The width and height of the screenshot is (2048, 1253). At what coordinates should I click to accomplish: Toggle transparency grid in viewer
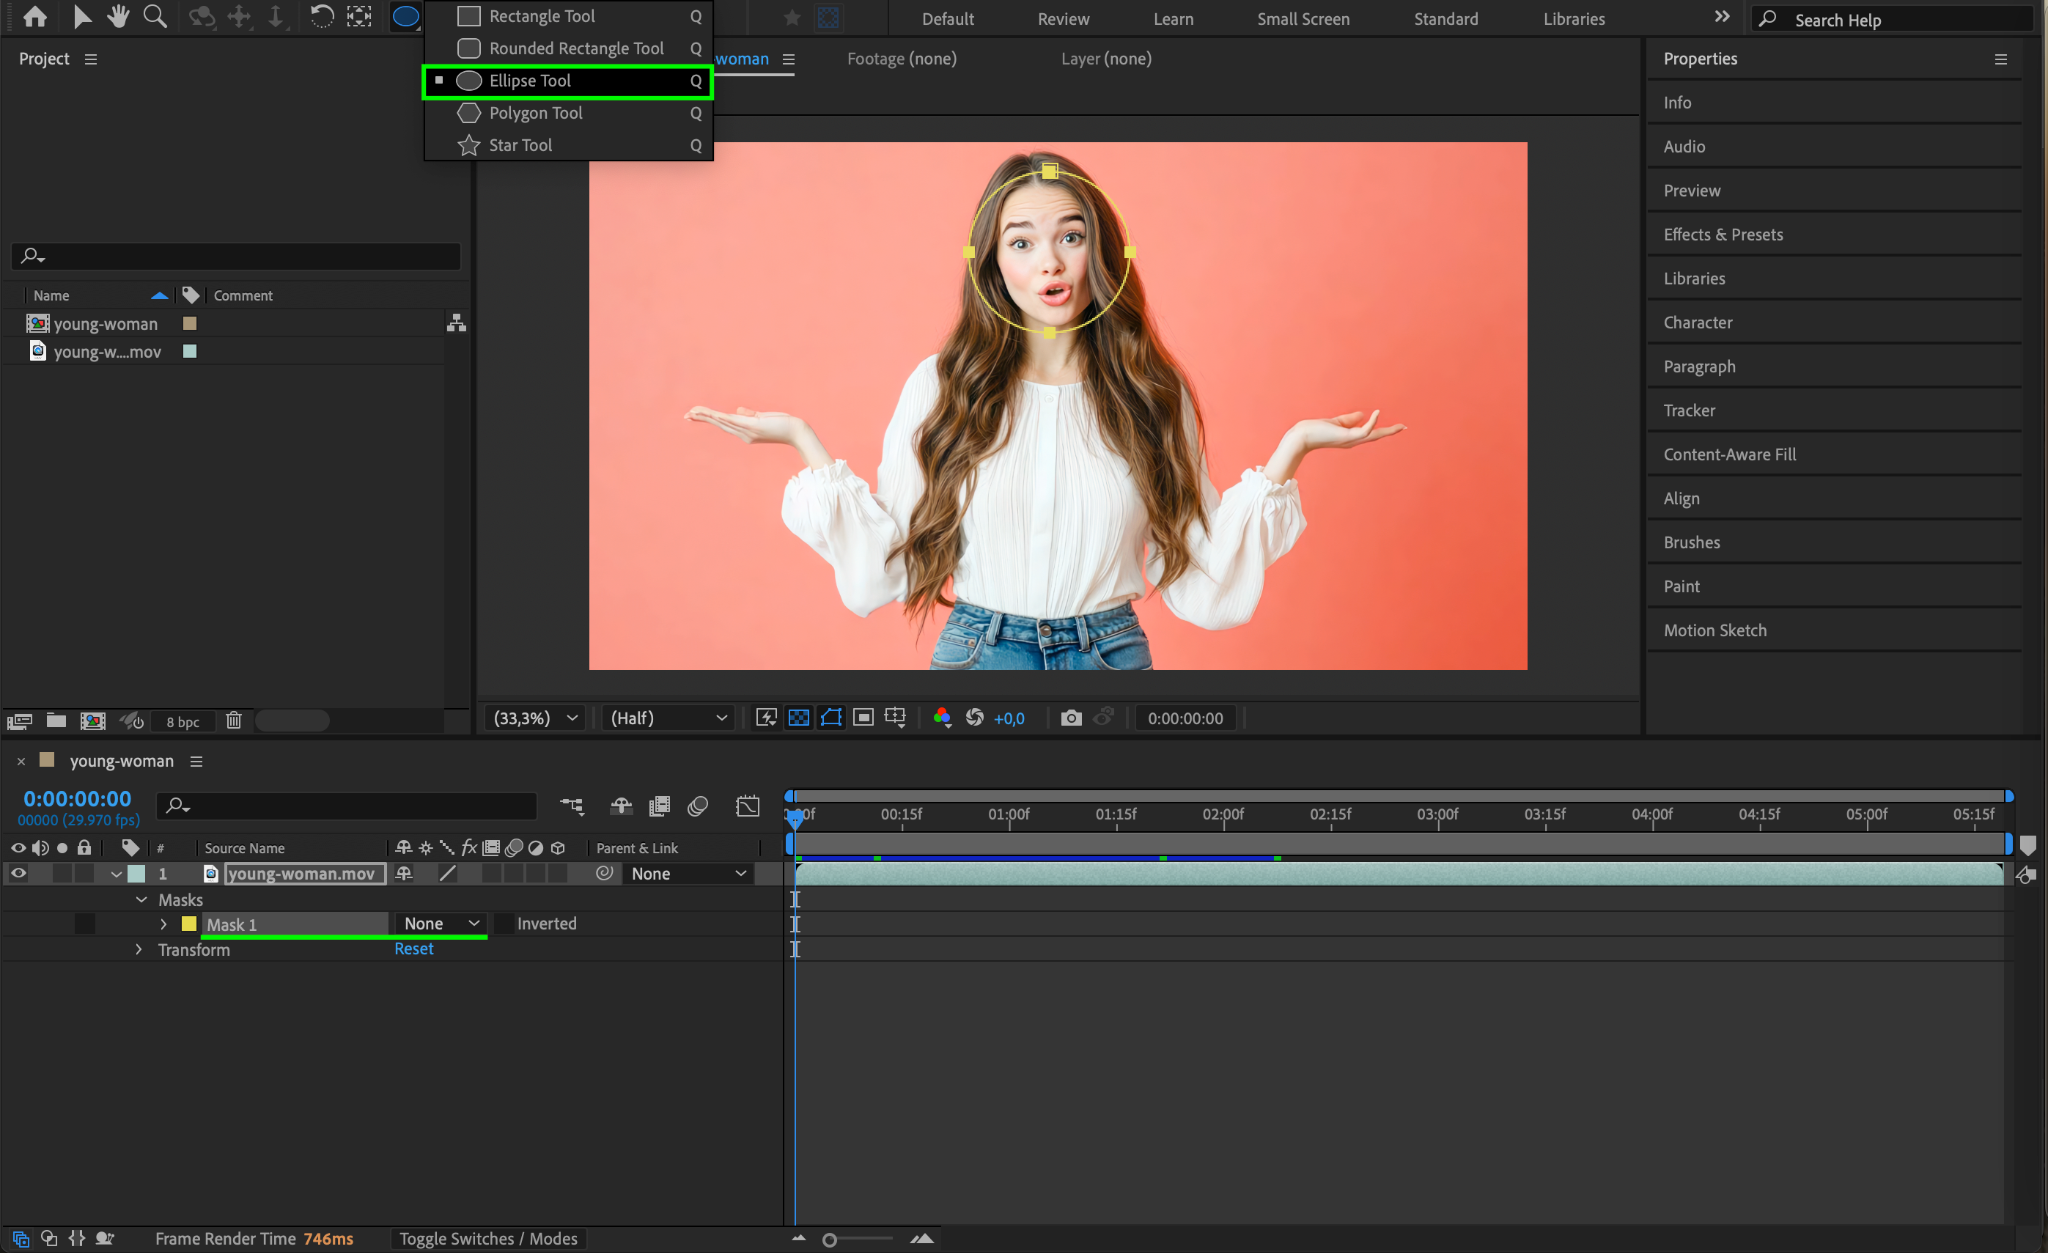pyautogui.click(x=798, y=718)
